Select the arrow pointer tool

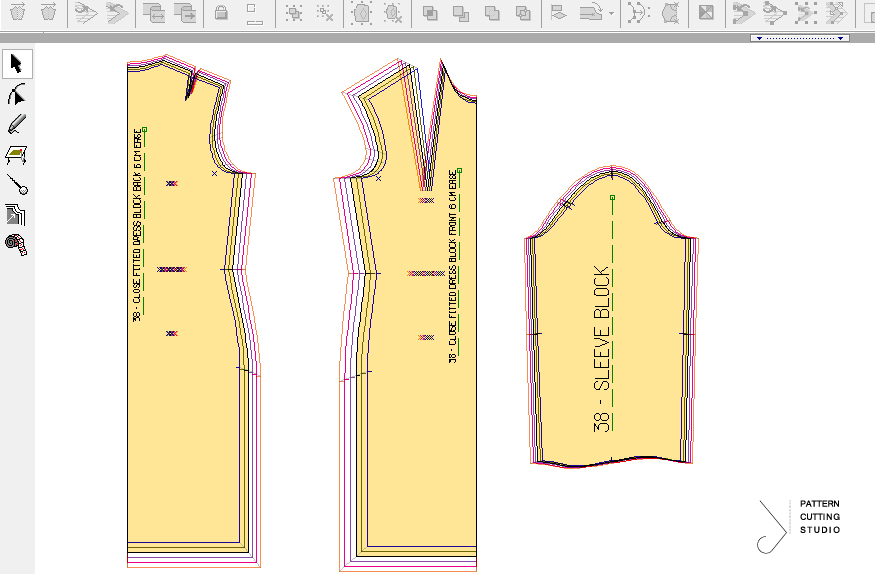[17, 64]
